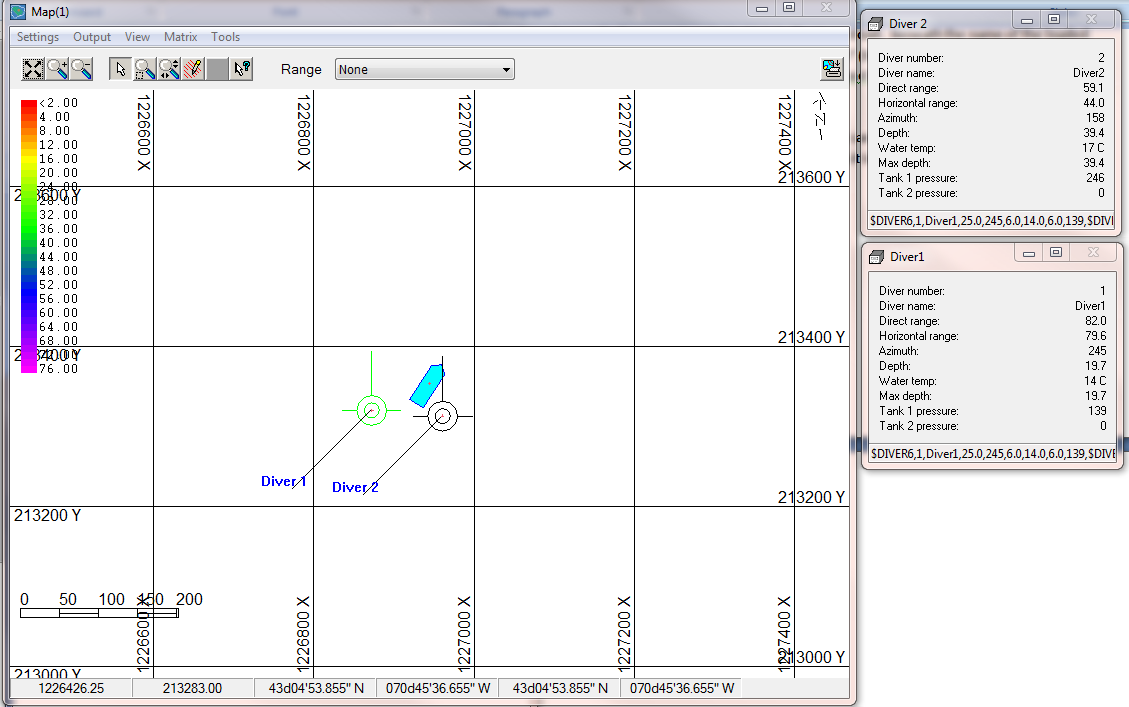Click the Diver 2 map label
Screen dimensions: 1129x707
[x=355, y=487]
